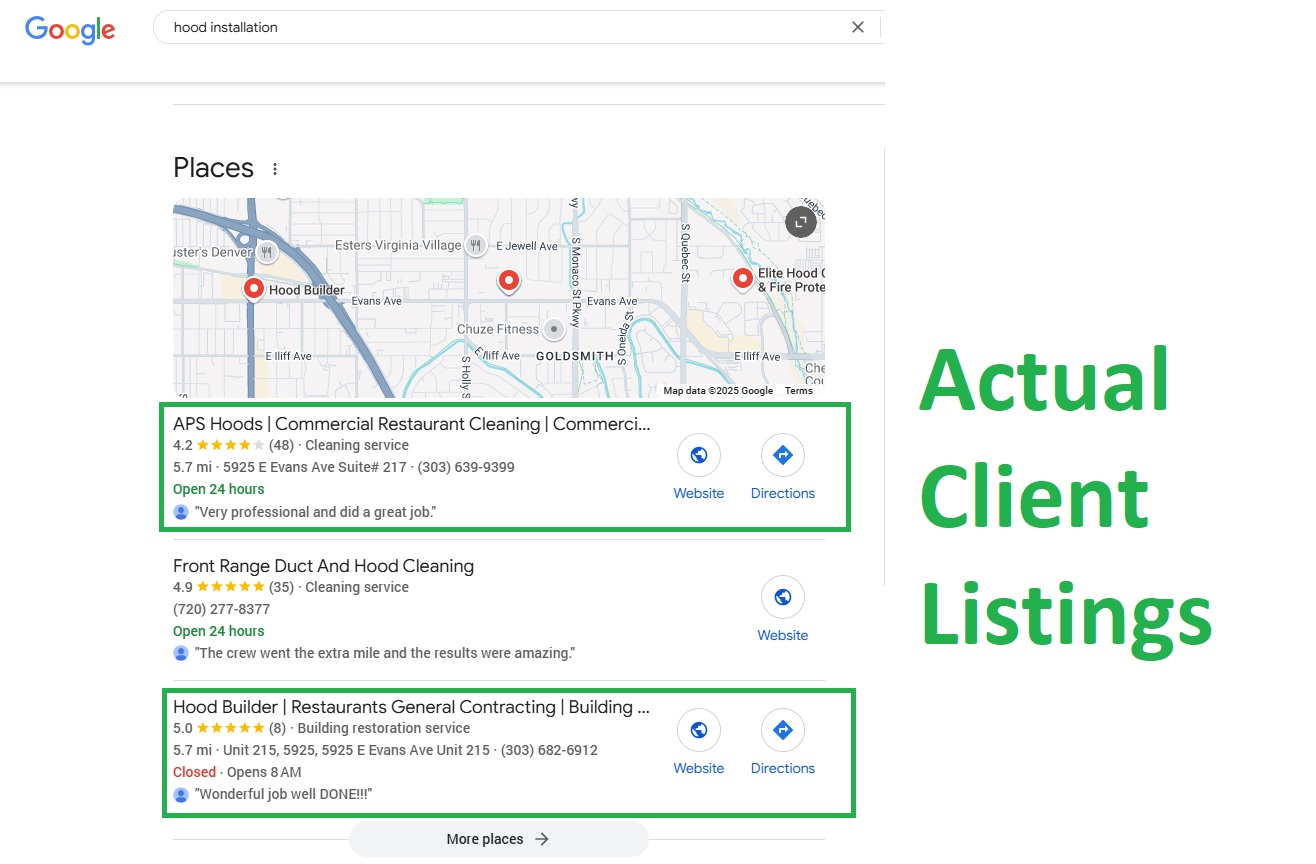Click review "The crew went the extra mile"
The image size is (1316, 864).
pyautogui.click(x=385, y=654)
